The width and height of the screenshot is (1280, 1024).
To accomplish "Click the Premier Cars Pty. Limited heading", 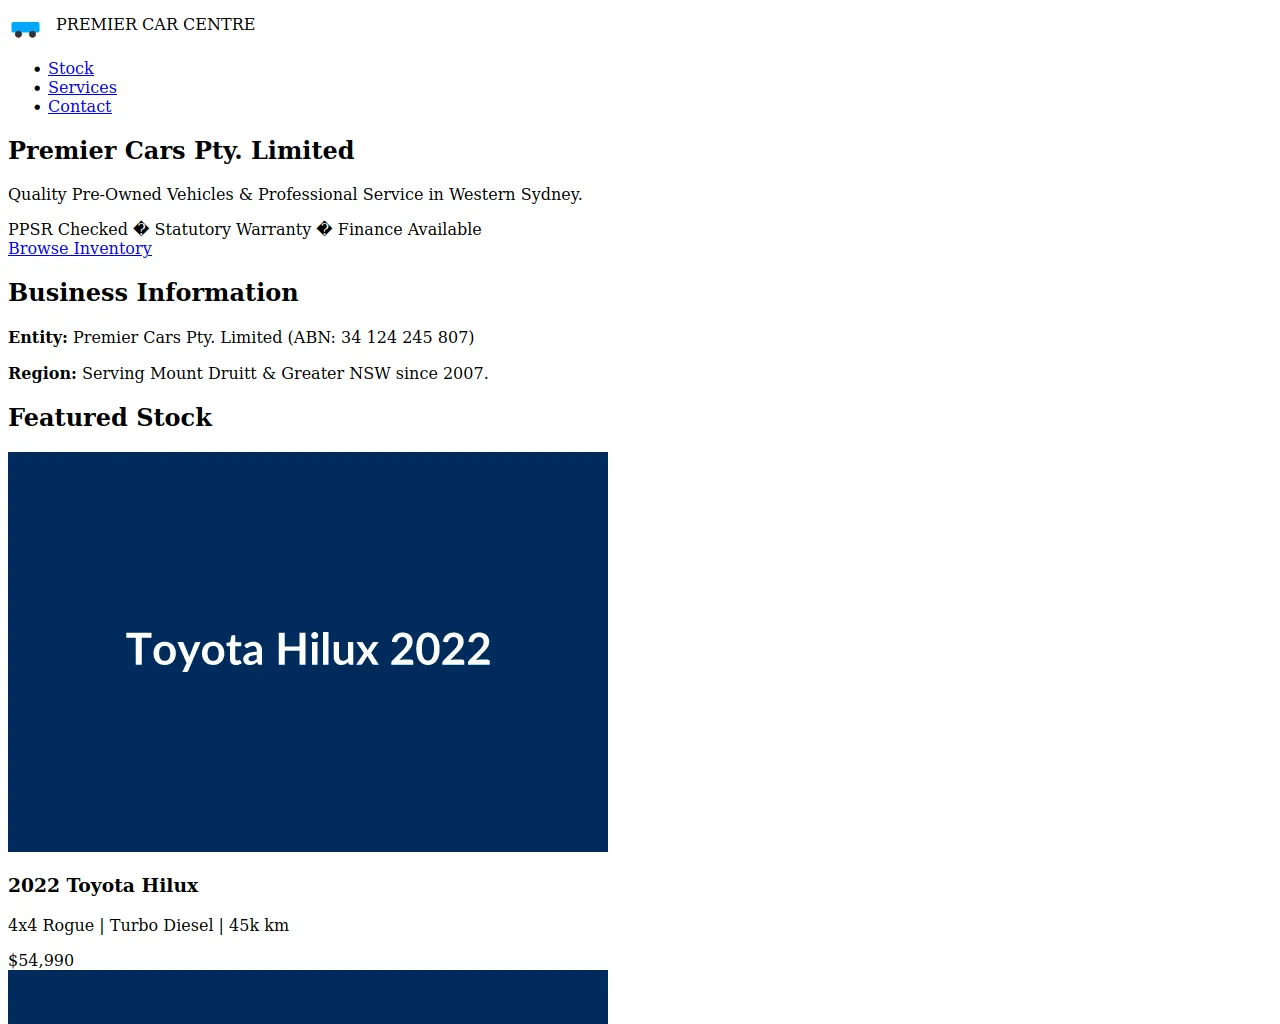I will (x=181, y=150).
